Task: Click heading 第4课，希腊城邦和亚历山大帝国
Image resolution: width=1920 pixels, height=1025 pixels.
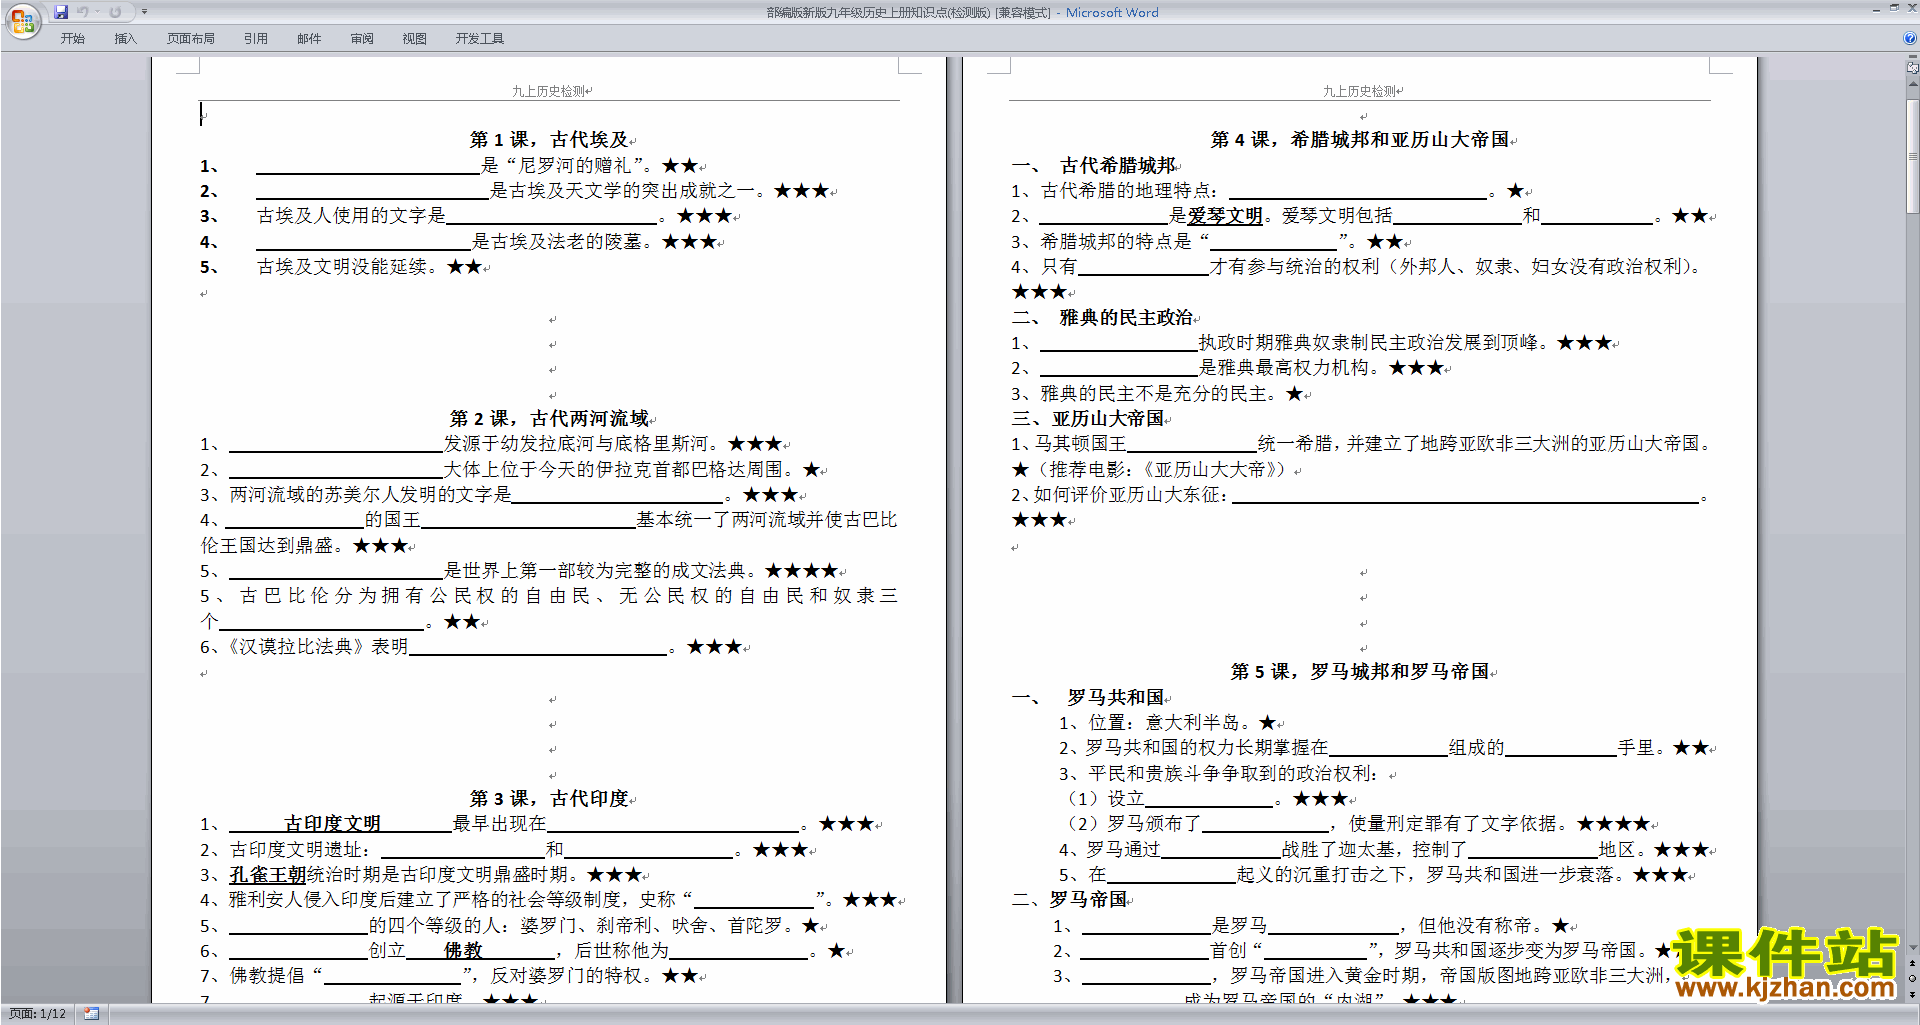Action: click(1360, 139)
